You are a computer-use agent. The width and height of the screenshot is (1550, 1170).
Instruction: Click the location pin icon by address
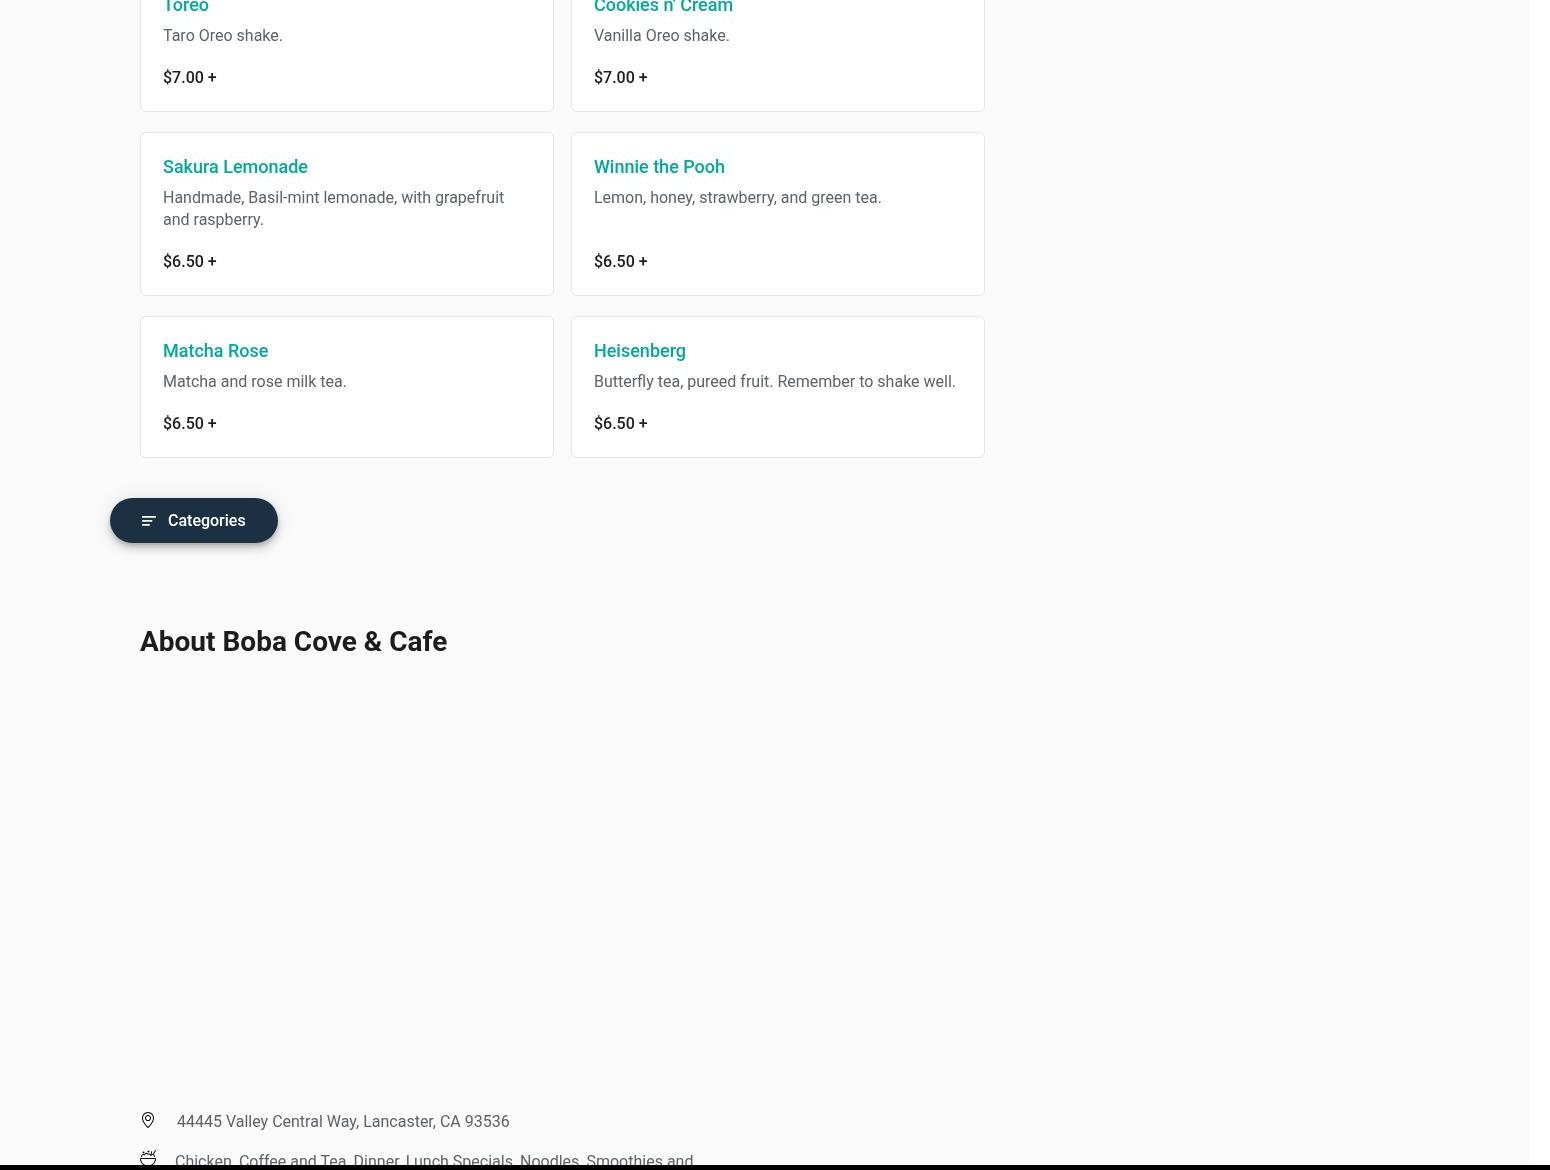[148, 1120]
